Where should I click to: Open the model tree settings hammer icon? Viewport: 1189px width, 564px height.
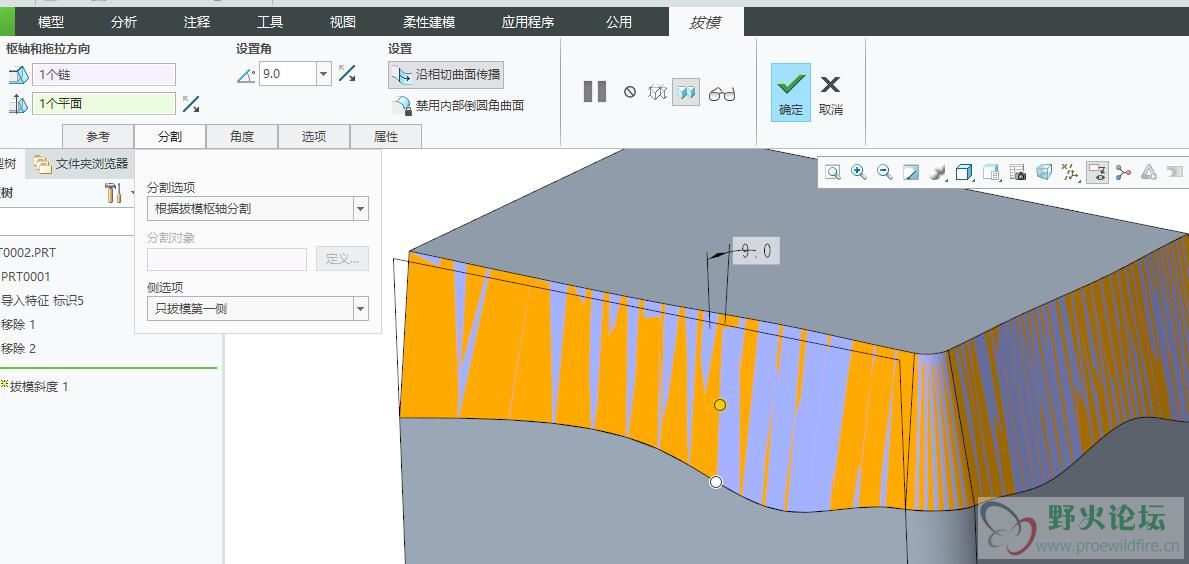coord(113,193)
